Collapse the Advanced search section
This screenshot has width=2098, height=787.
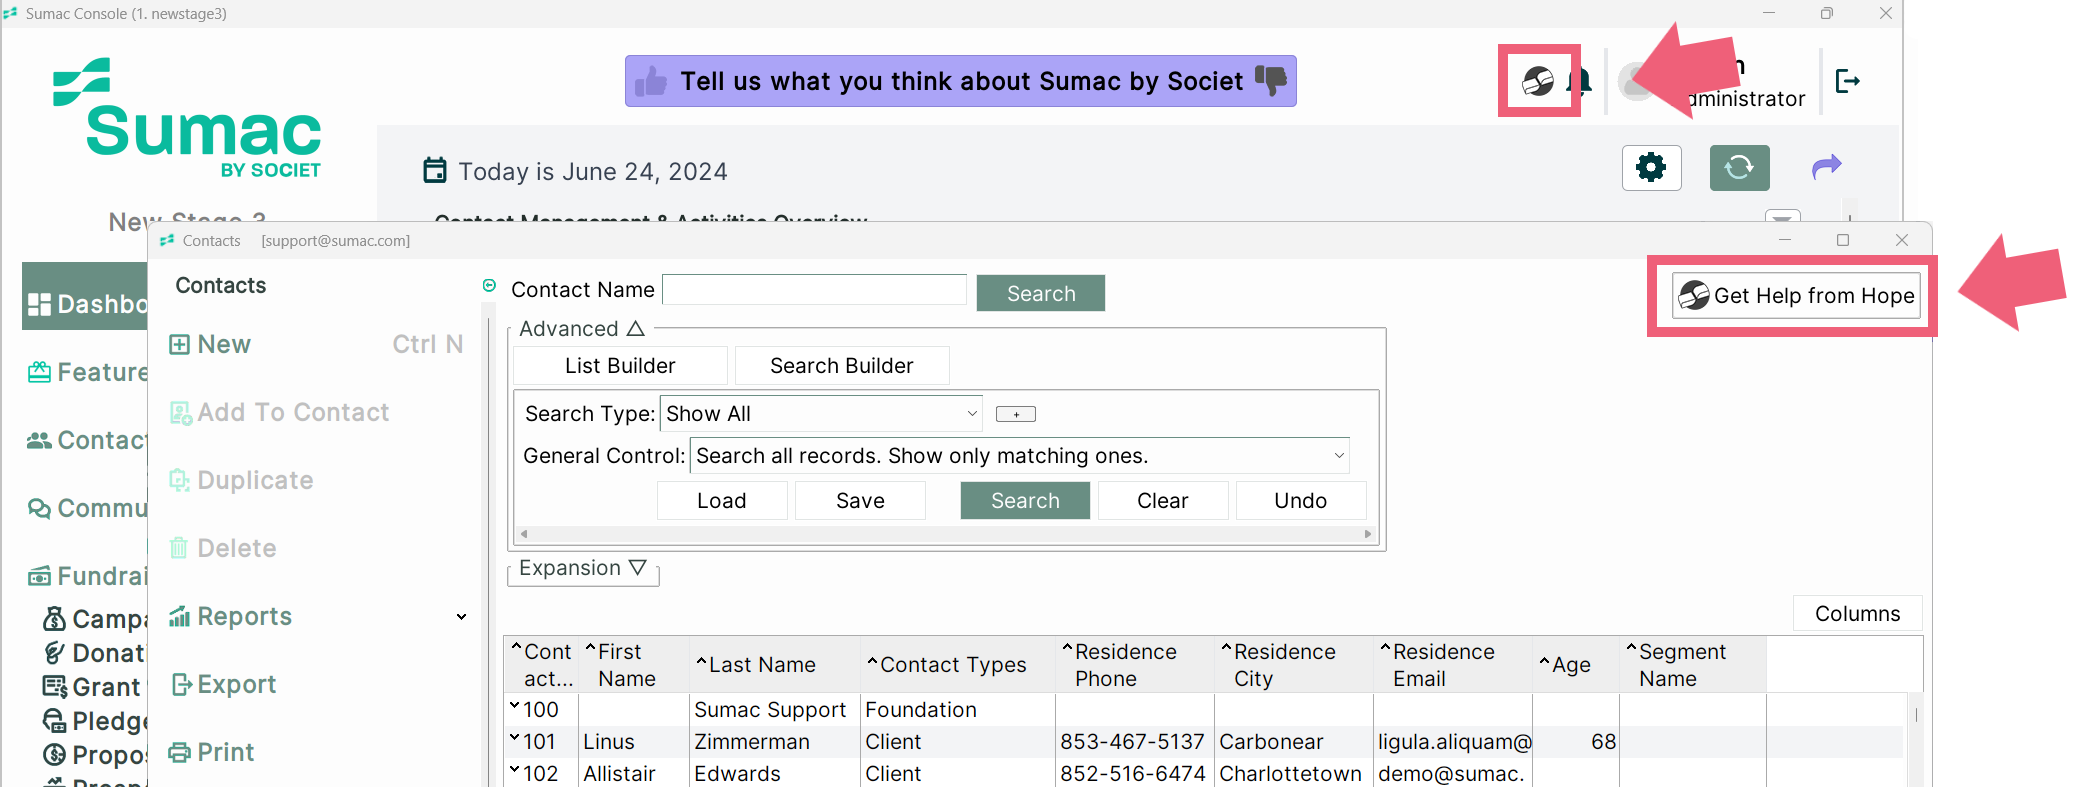tap(636, 328)
